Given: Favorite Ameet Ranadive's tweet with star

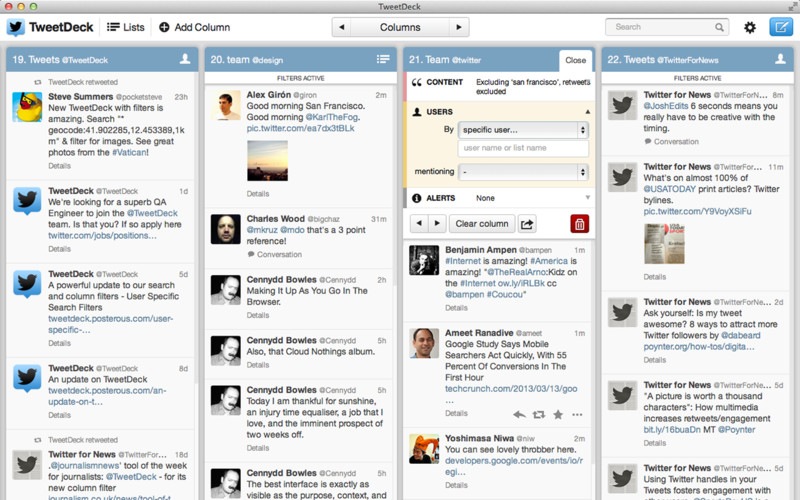Looking at the screenshot, I should [x=558, y=414].
